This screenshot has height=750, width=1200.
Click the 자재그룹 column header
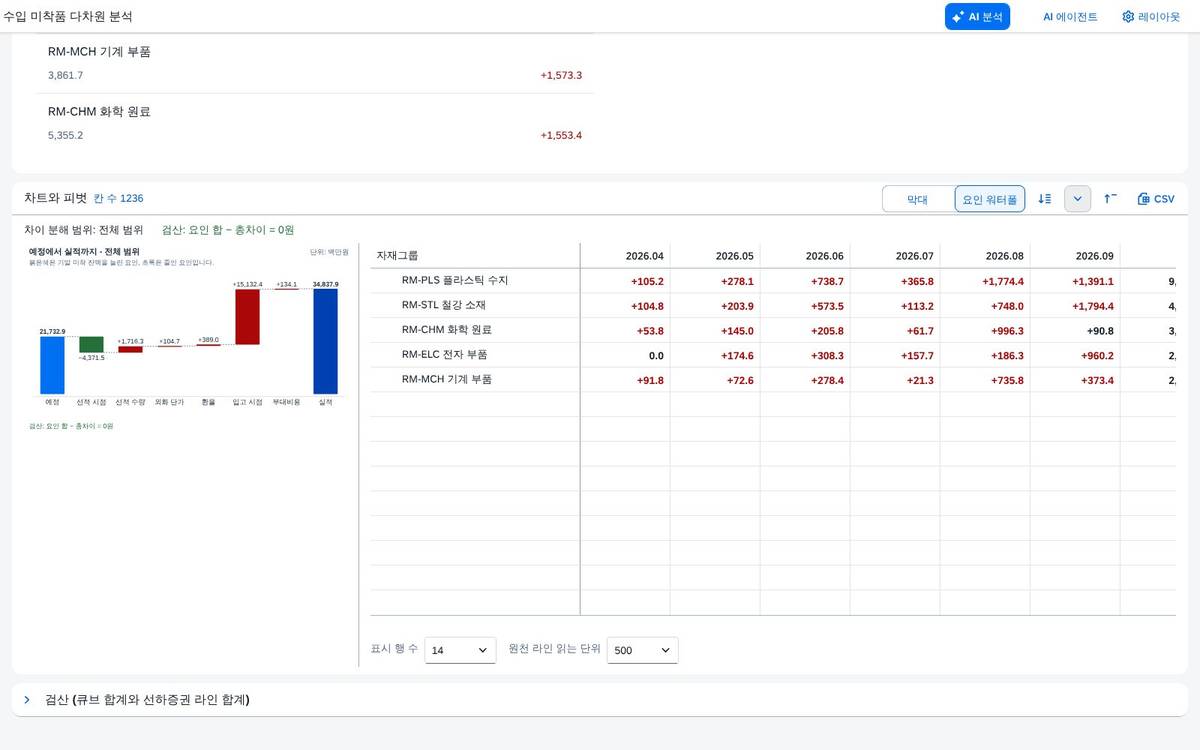pyautogui.click(x=475, y=256)
